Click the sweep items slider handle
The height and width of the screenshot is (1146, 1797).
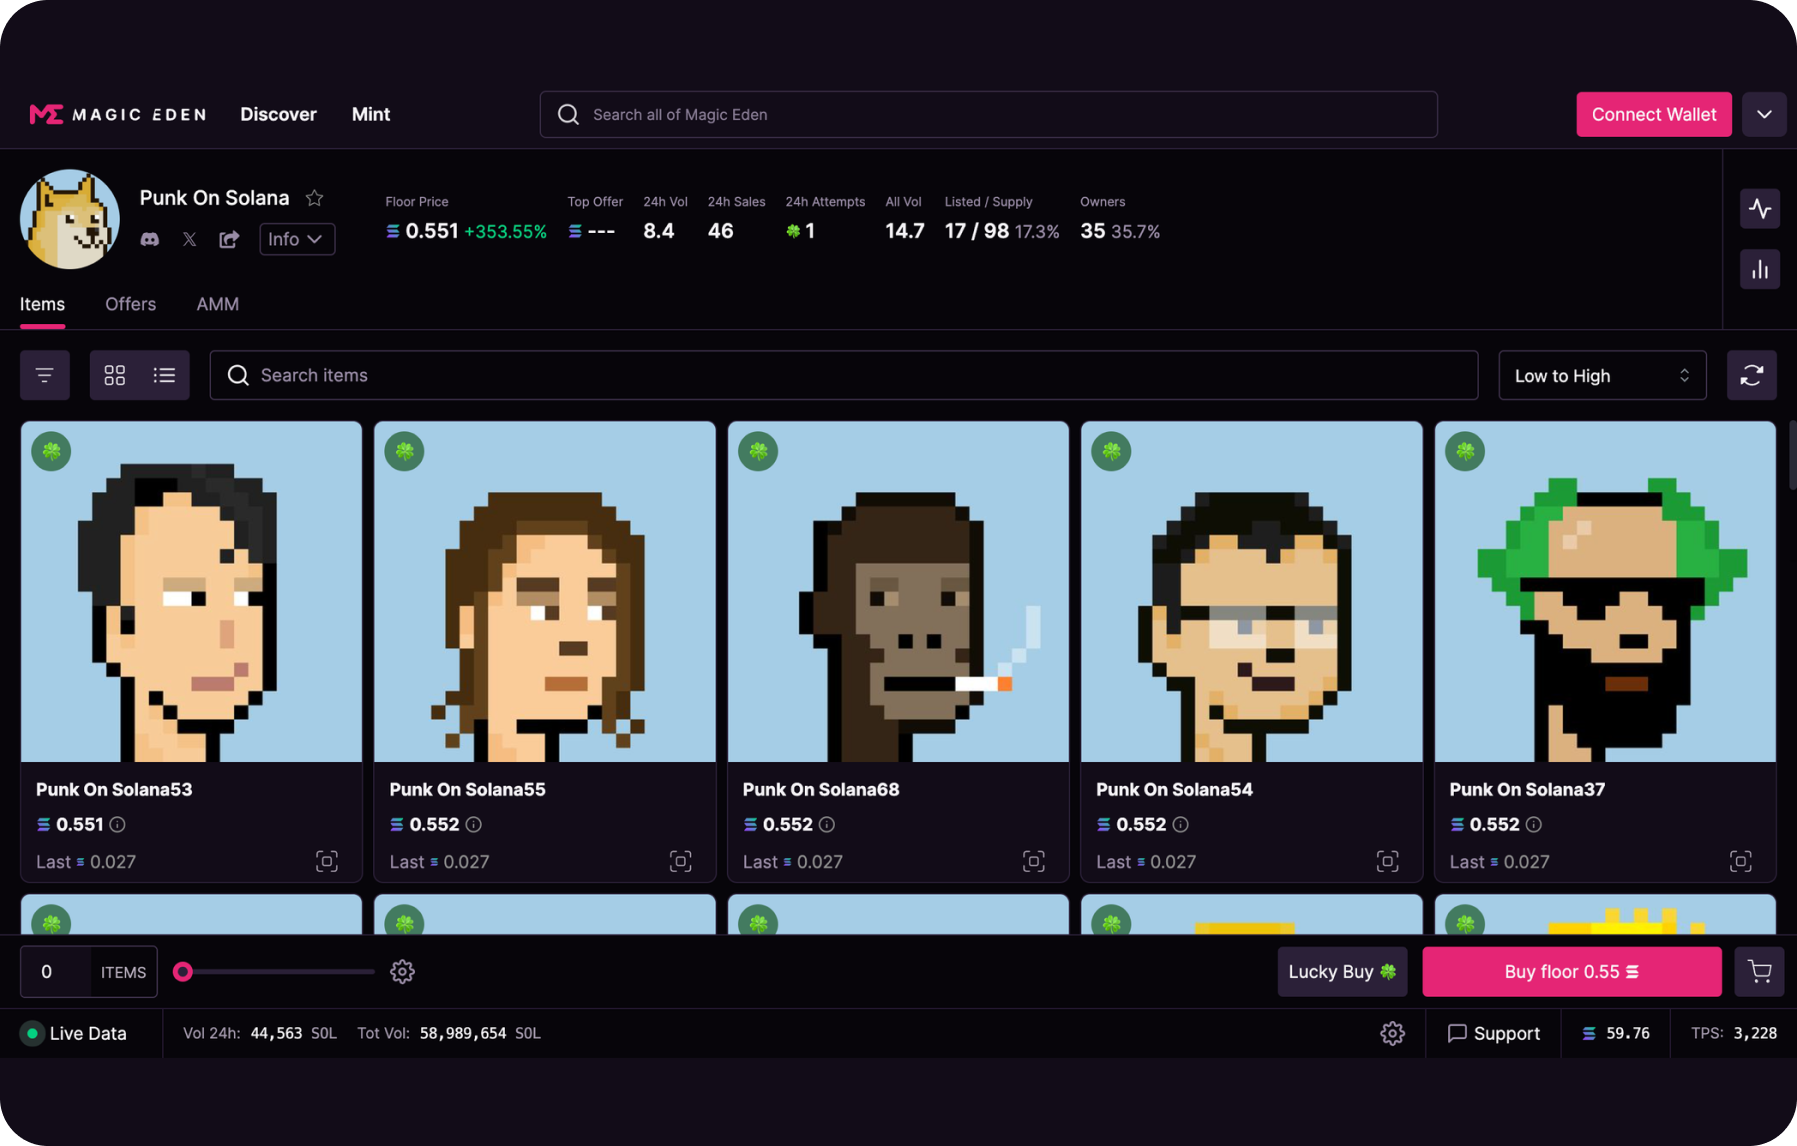[183, 972]
